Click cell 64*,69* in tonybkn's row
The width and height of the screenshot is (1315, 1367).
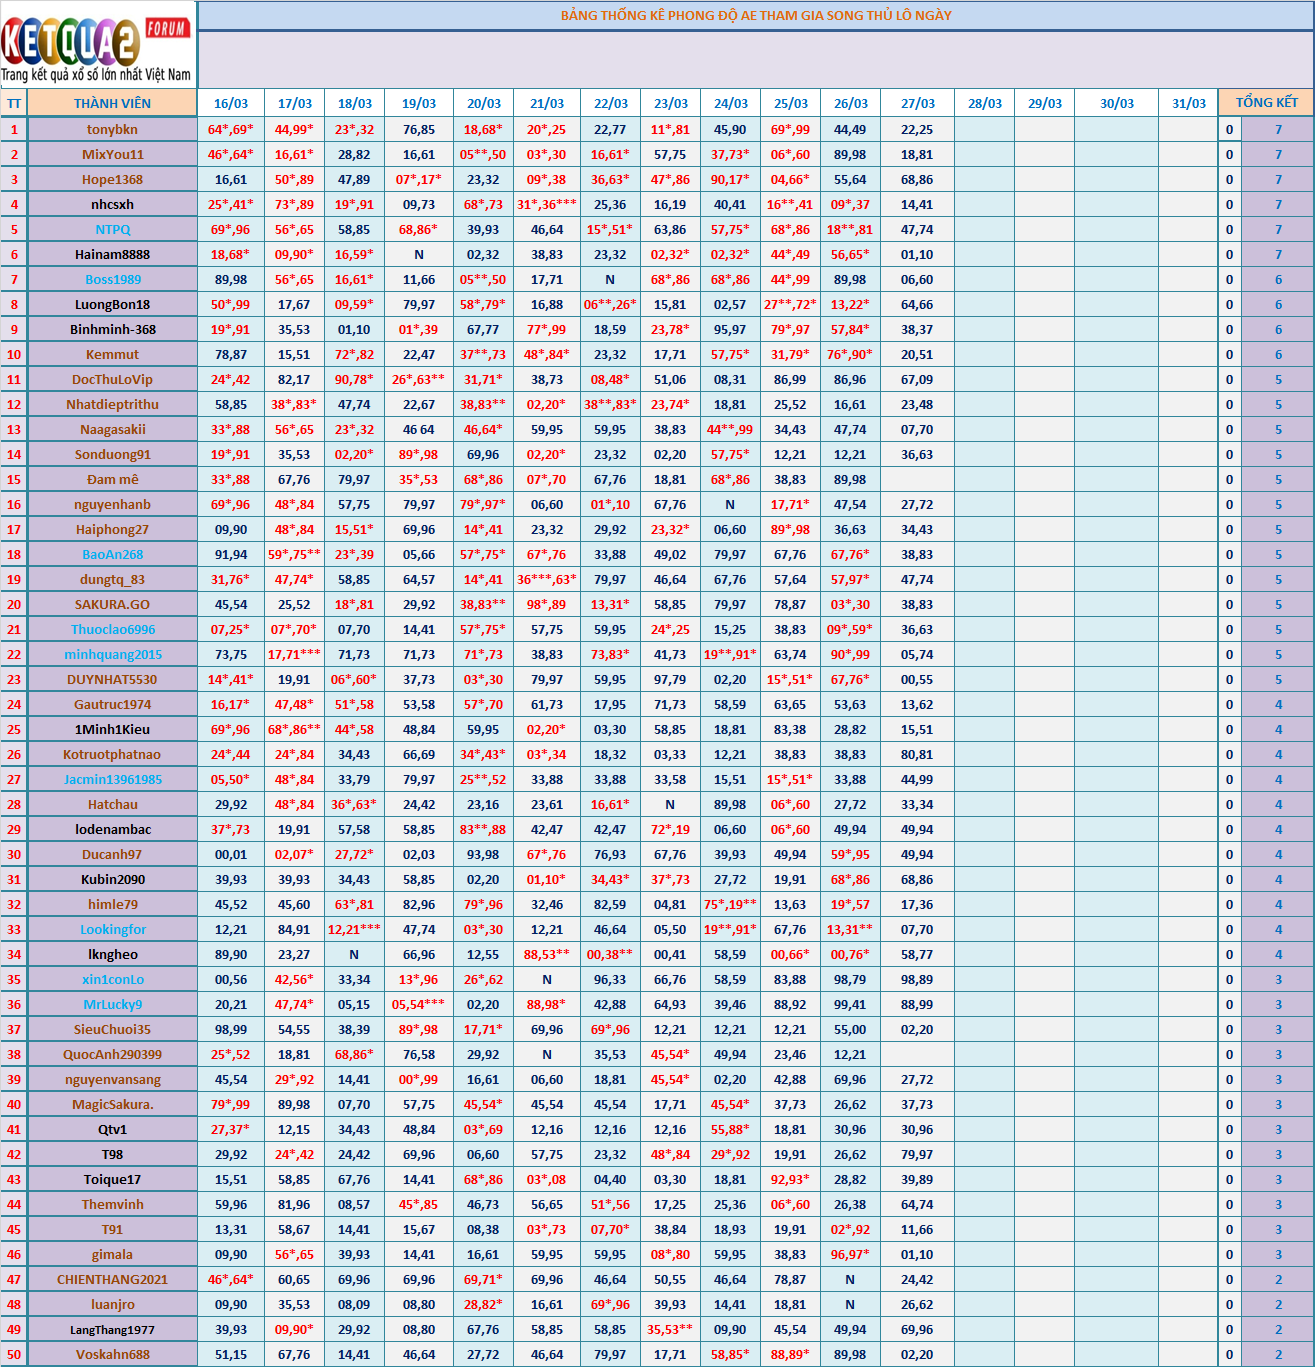click(231, 129)
